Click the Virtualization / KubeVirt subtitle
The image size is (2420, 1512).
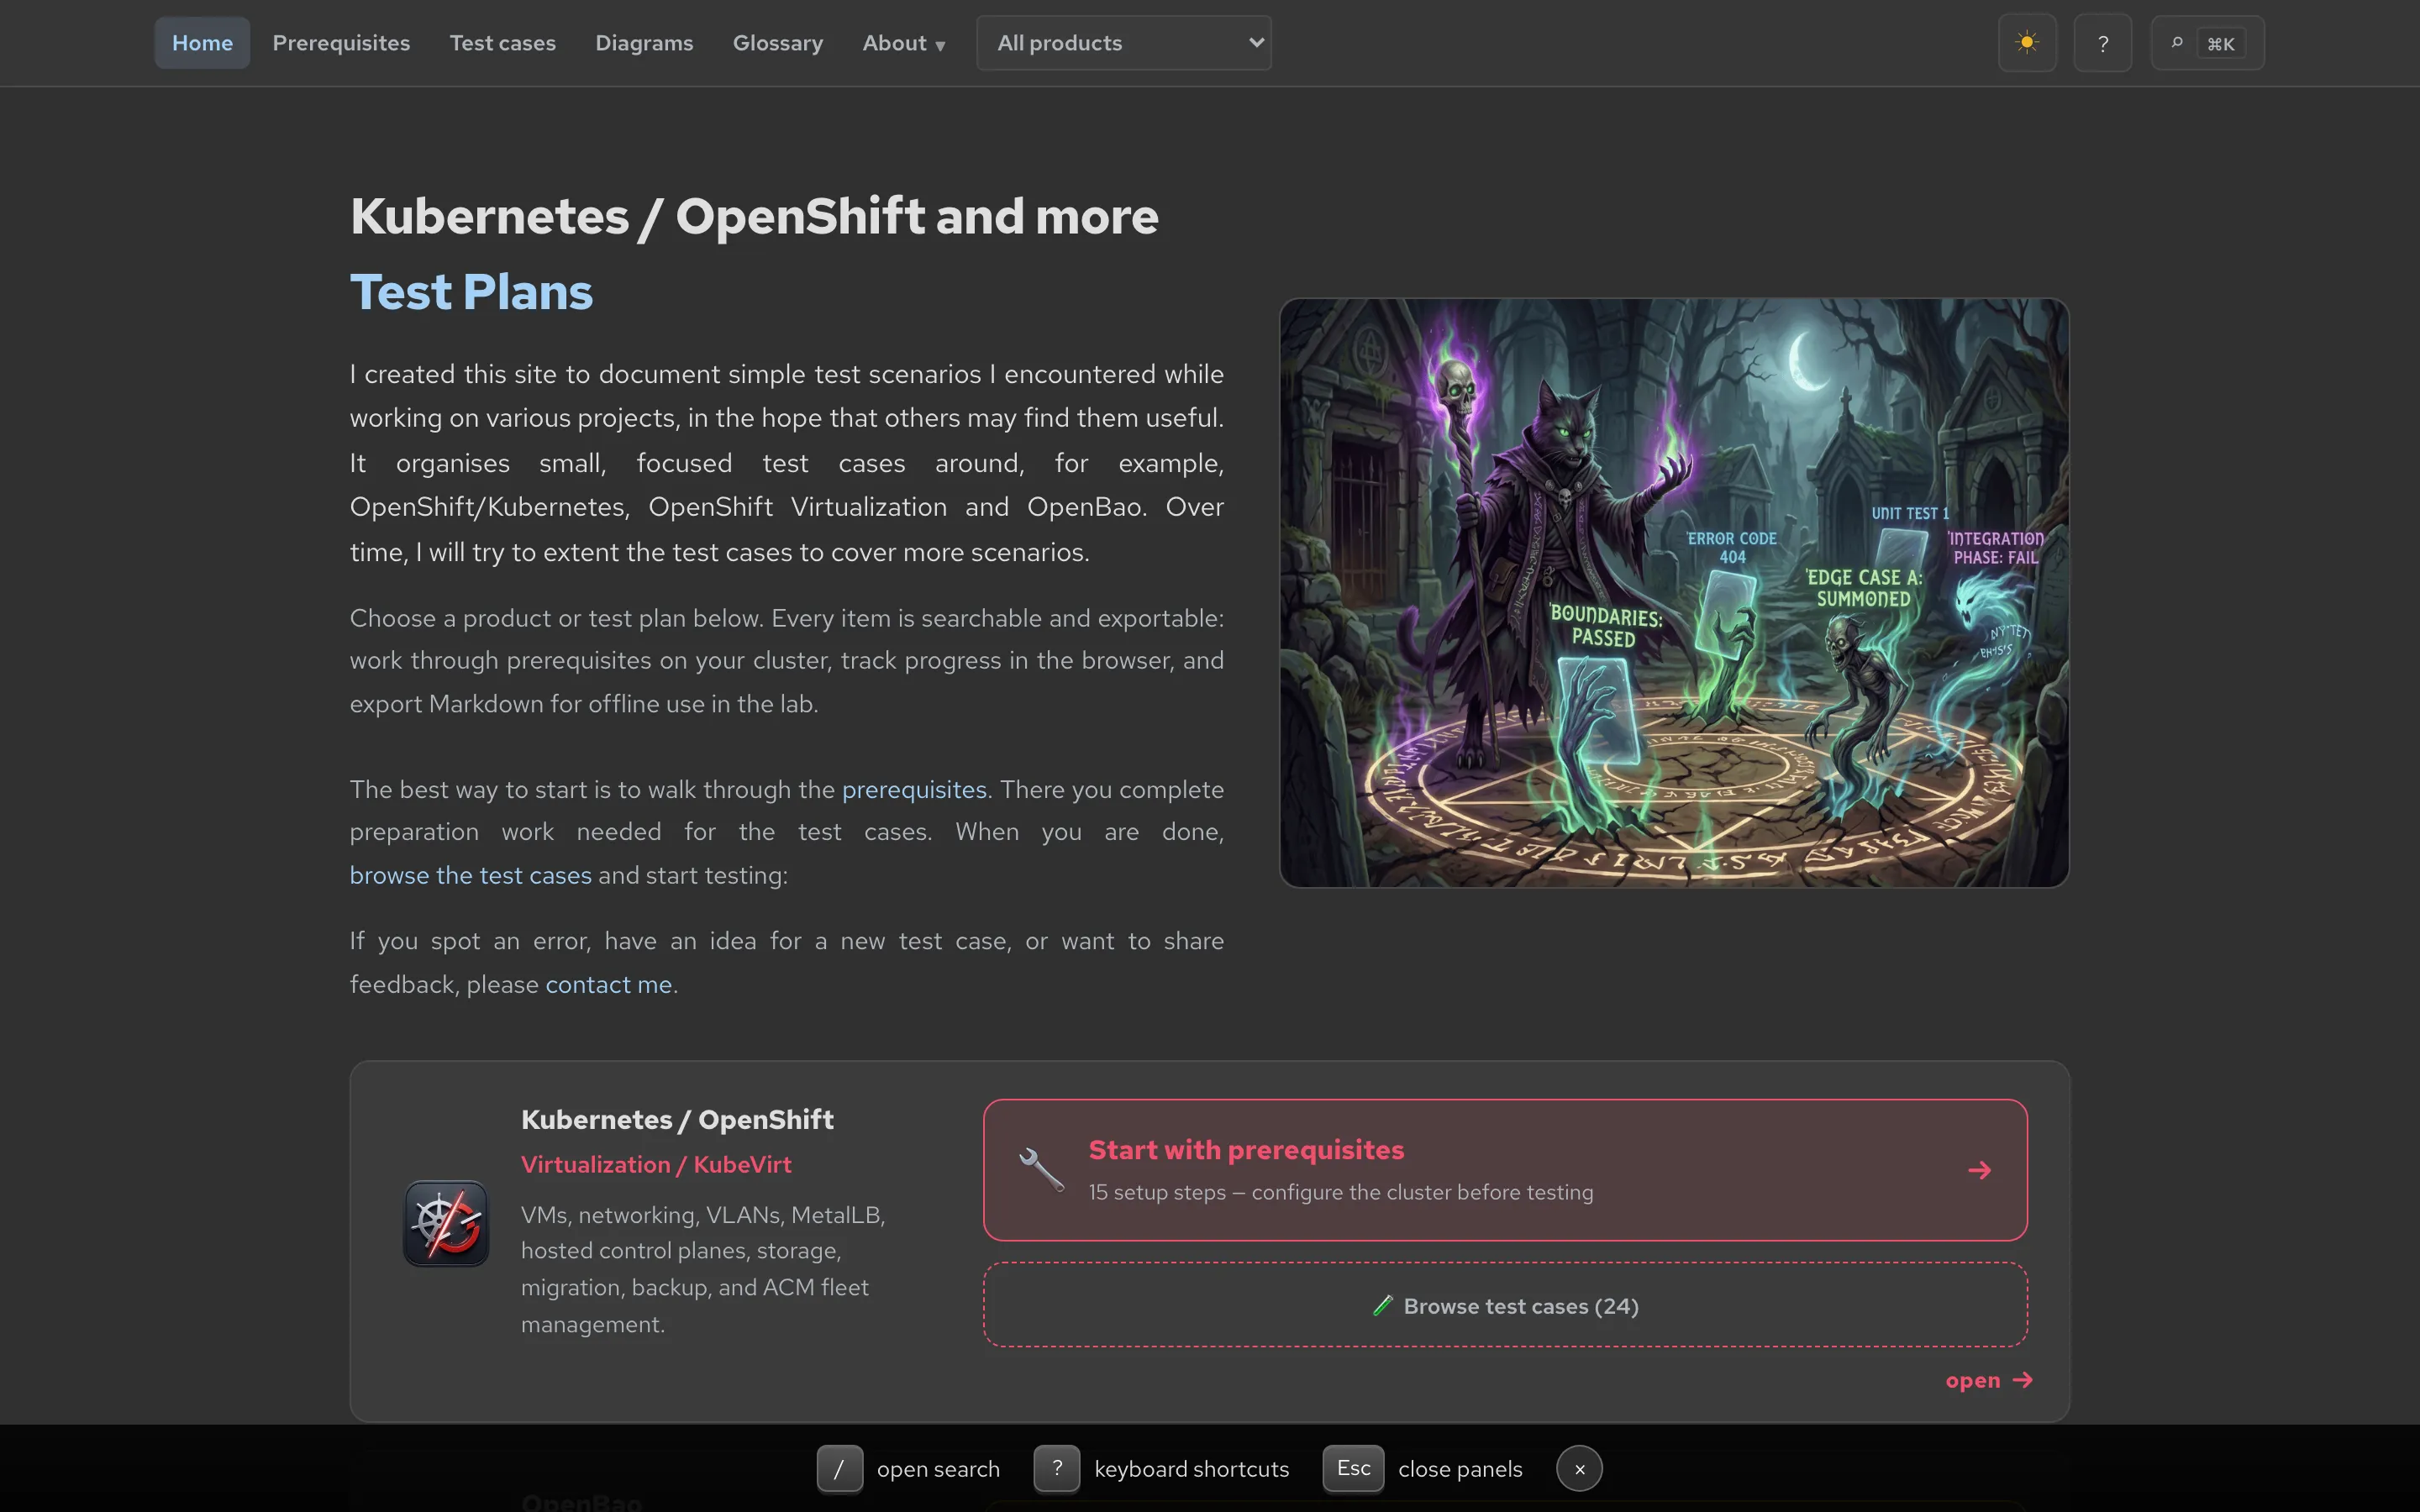(x=656, y=1164)
